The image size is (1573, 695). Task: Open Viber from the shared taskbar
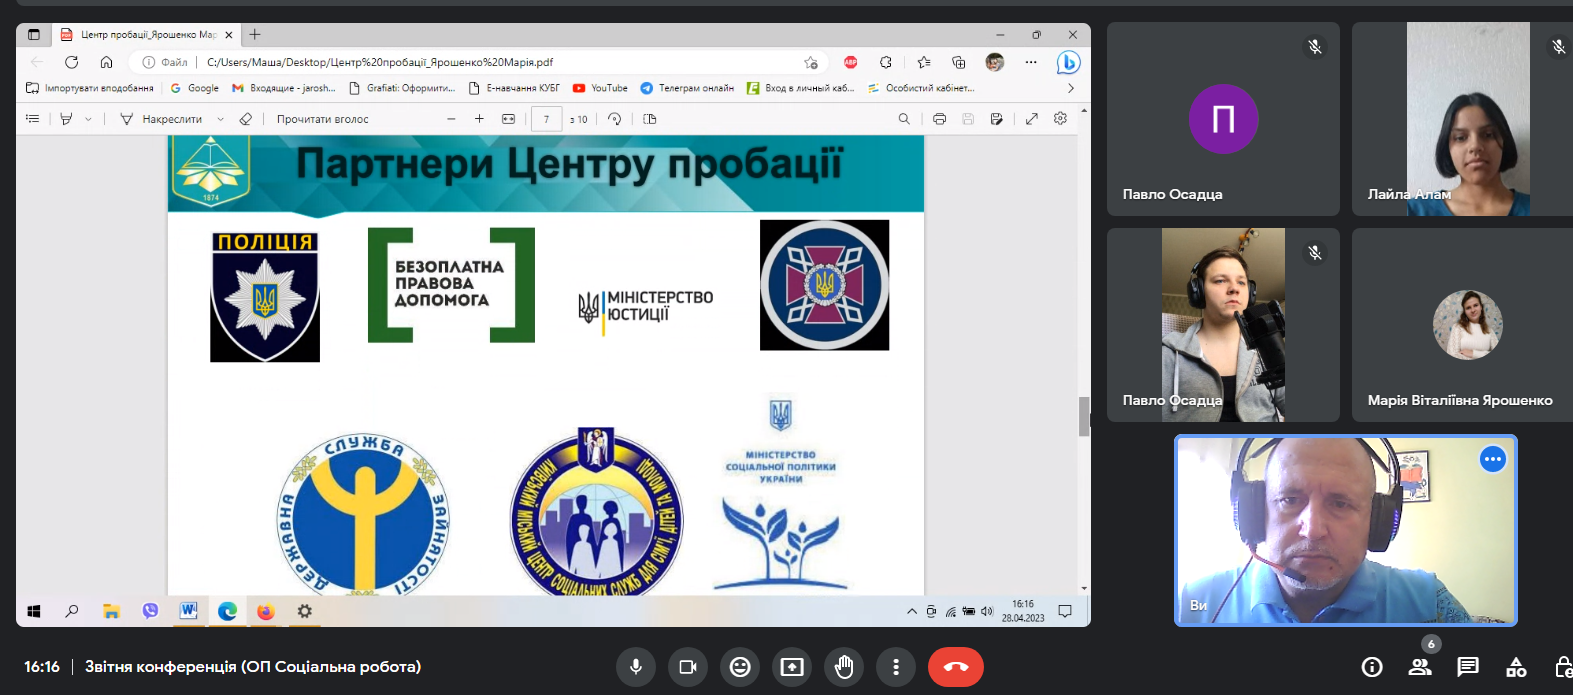150,611
